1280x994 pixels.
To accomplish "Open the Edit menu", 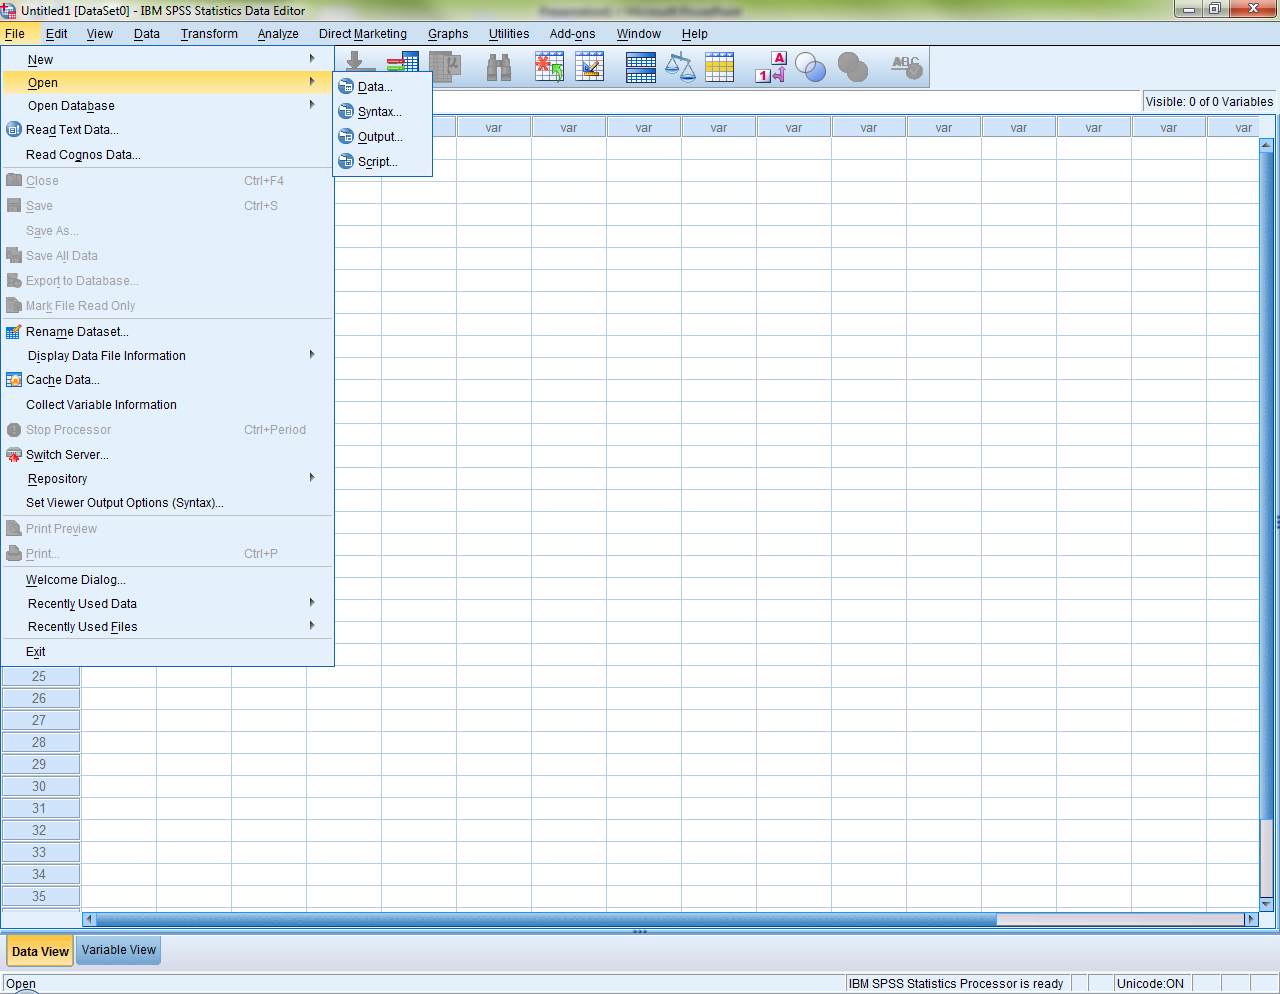I will coord(57,34).
